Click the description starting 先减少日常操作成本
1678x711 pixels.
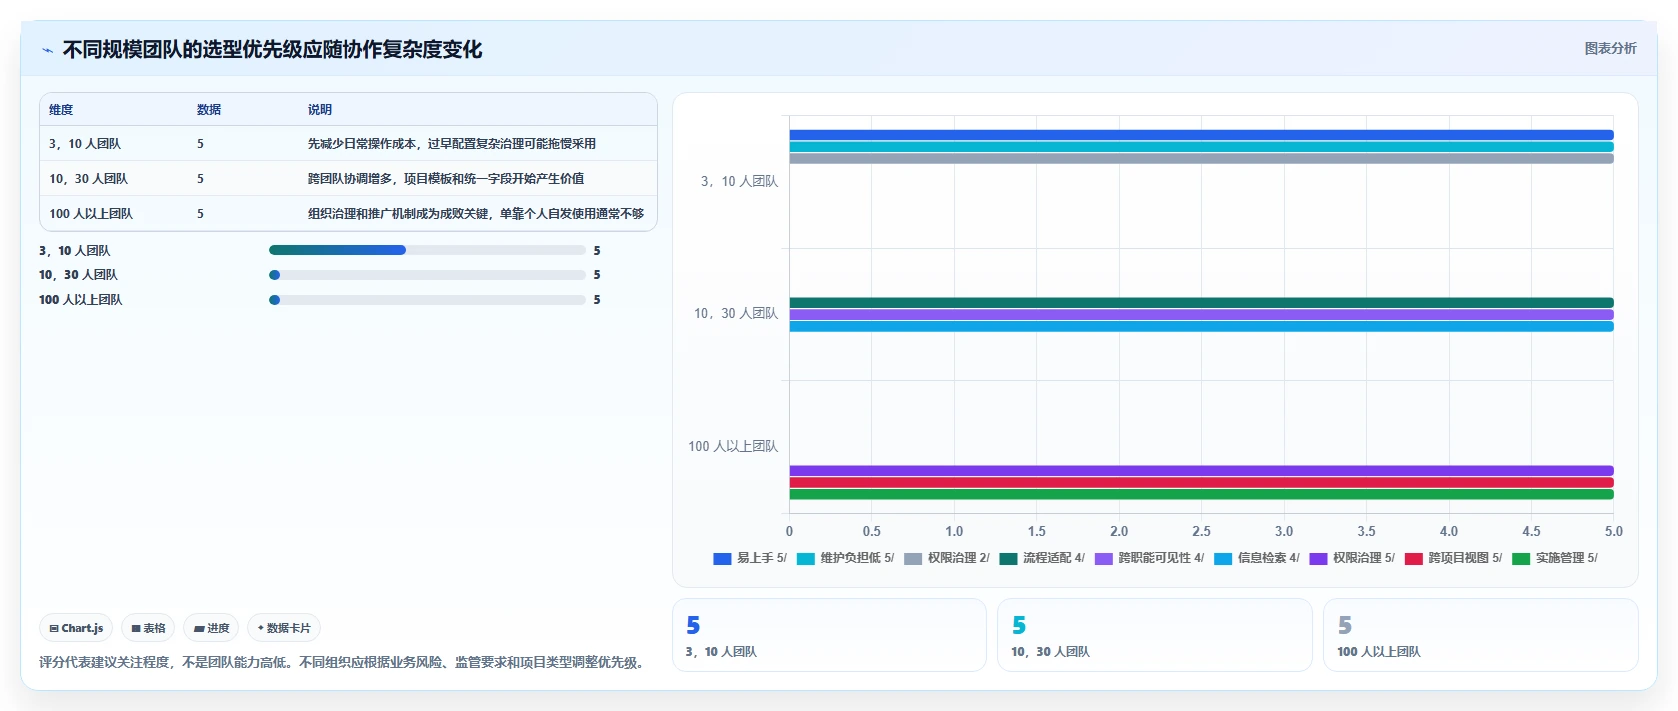point(452,144)
